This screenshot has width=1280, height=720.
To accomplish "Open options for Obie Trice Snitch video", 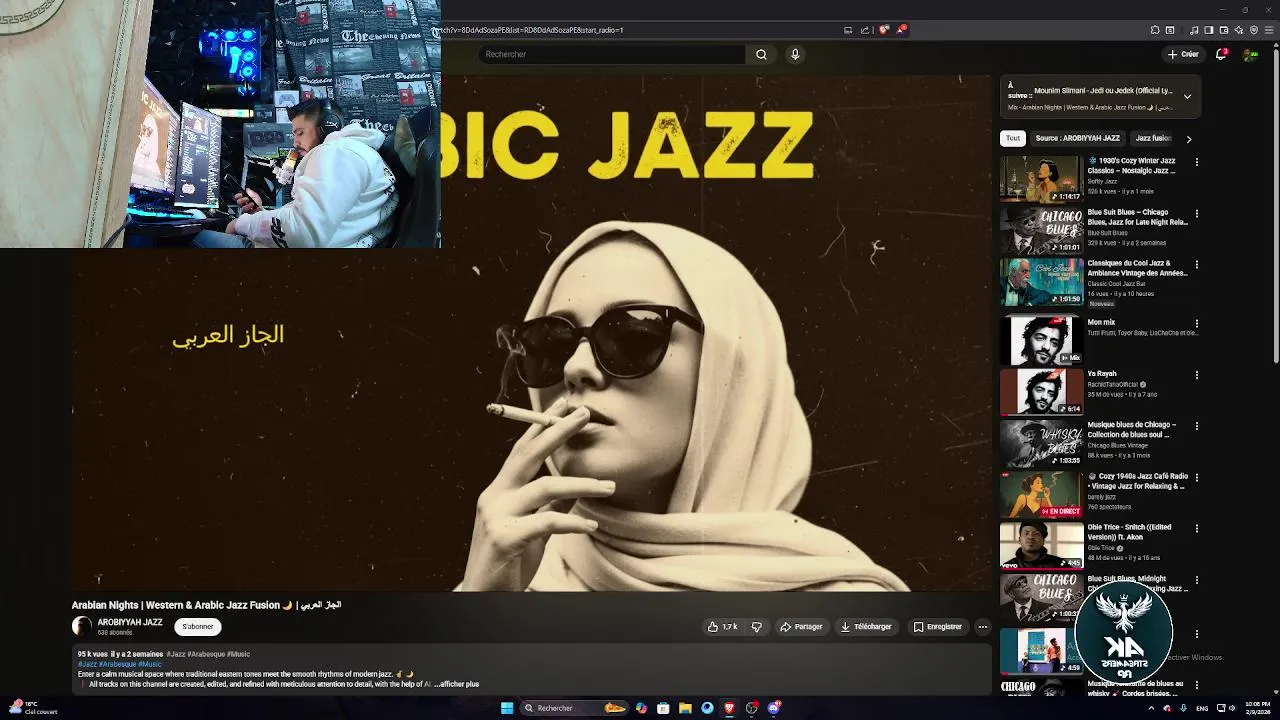I will 1196,528.
